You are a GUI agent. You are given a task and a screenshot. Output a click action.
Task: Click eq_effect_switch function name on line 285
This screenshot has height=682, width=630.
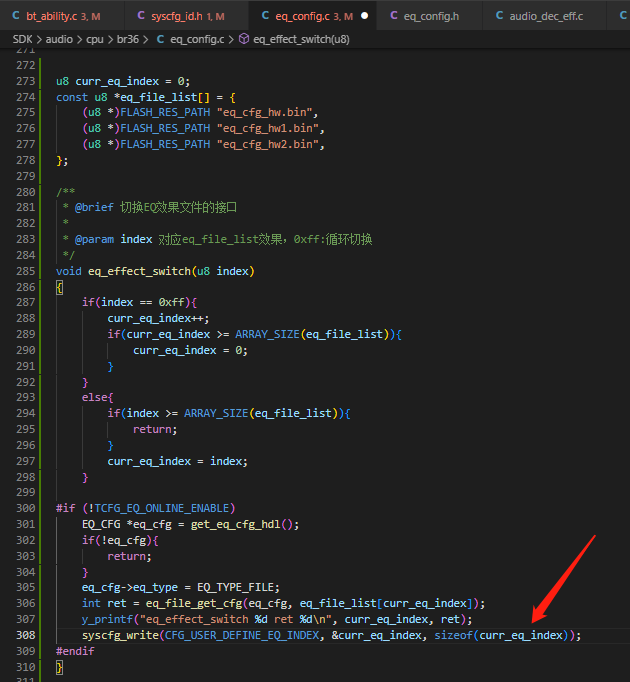[x=139, y=271]
